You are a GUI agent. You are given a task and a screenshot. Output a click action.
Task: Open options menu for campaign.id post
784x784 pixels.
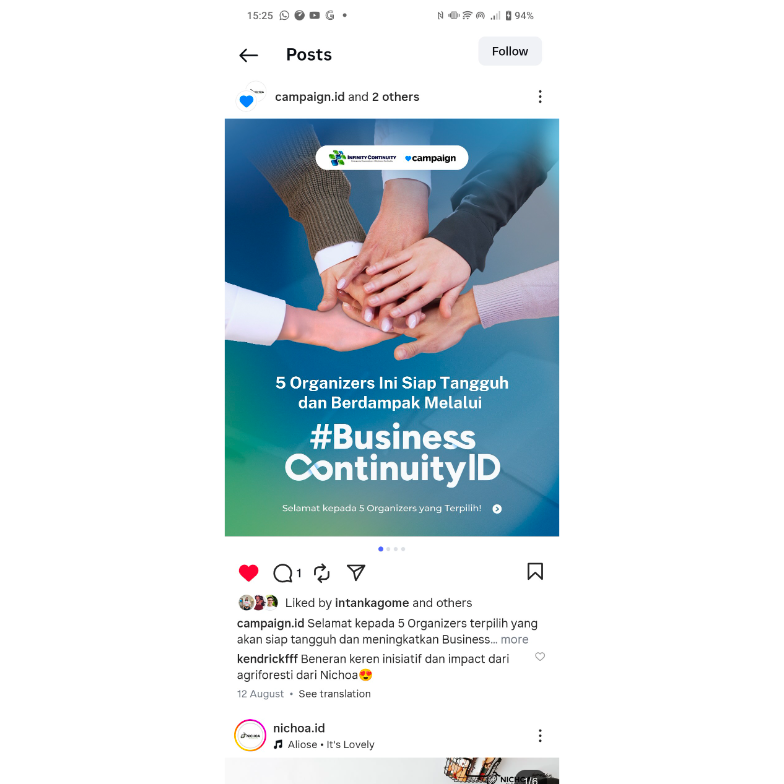click(x=540, y=96)
